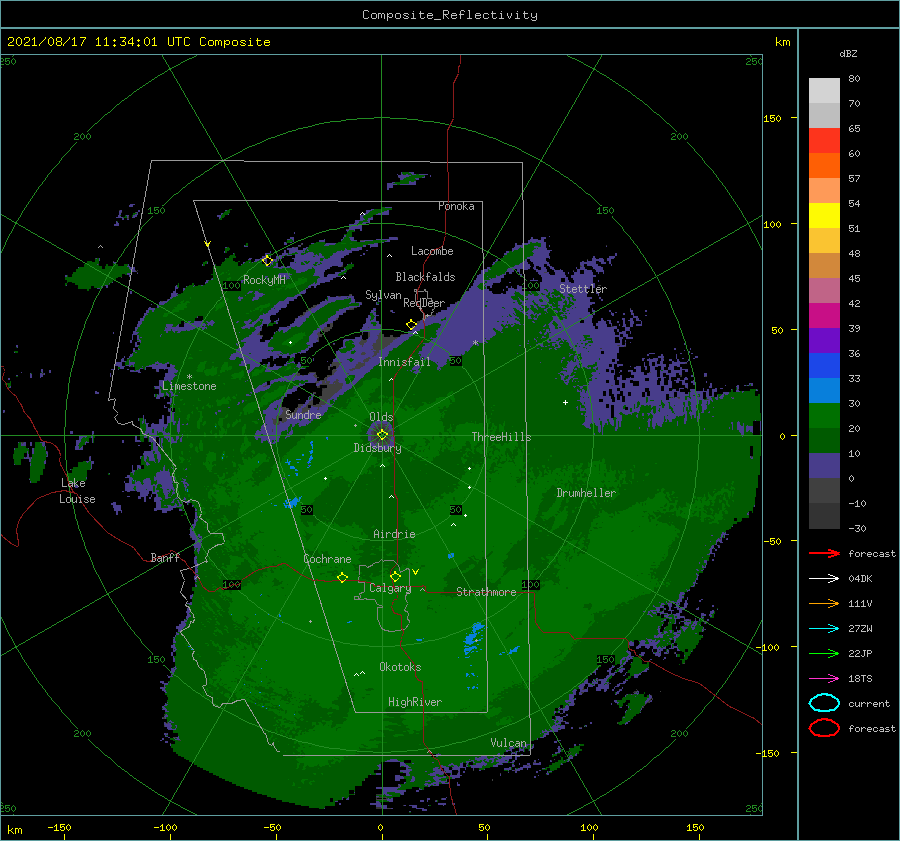This screenshot has height=841, width=900.
Task: Click the Strathmore label
Action: 486,592
